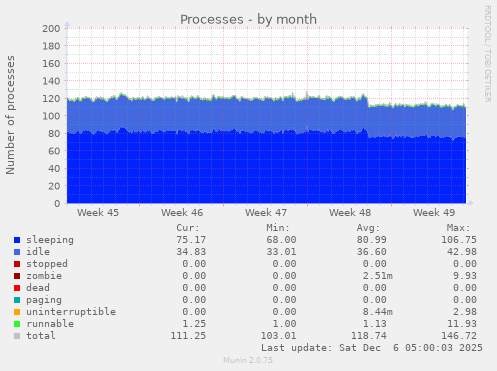Click the gray total legend swatch
497x371 pixels.
17,336
